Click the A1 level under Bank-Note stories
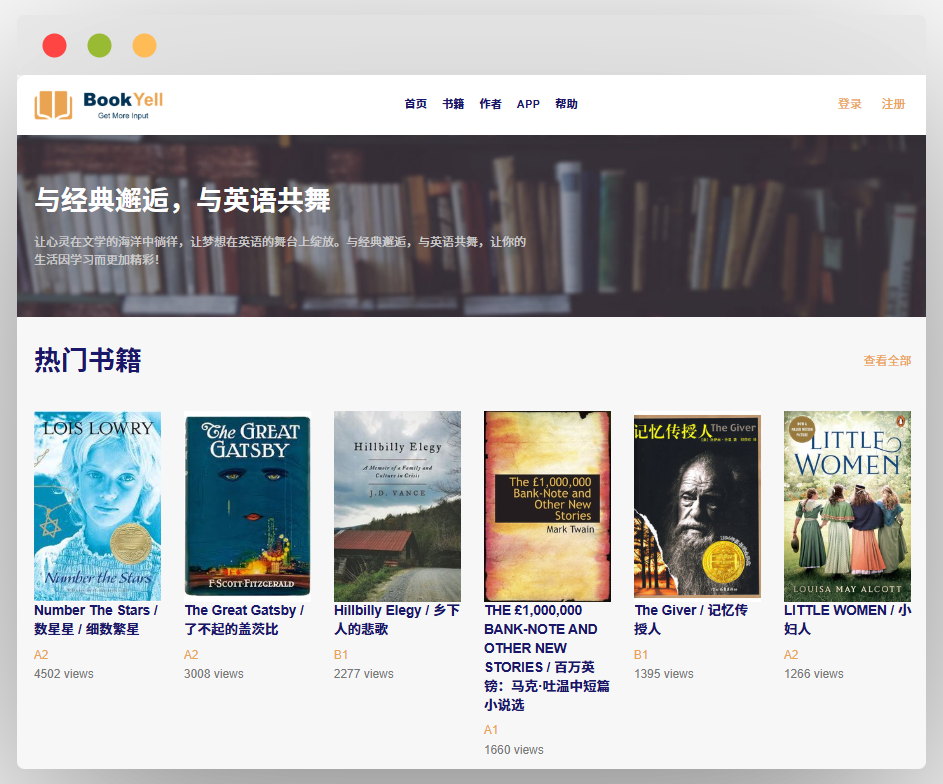This screenshot has width=943, height=784. pos(491,730)
